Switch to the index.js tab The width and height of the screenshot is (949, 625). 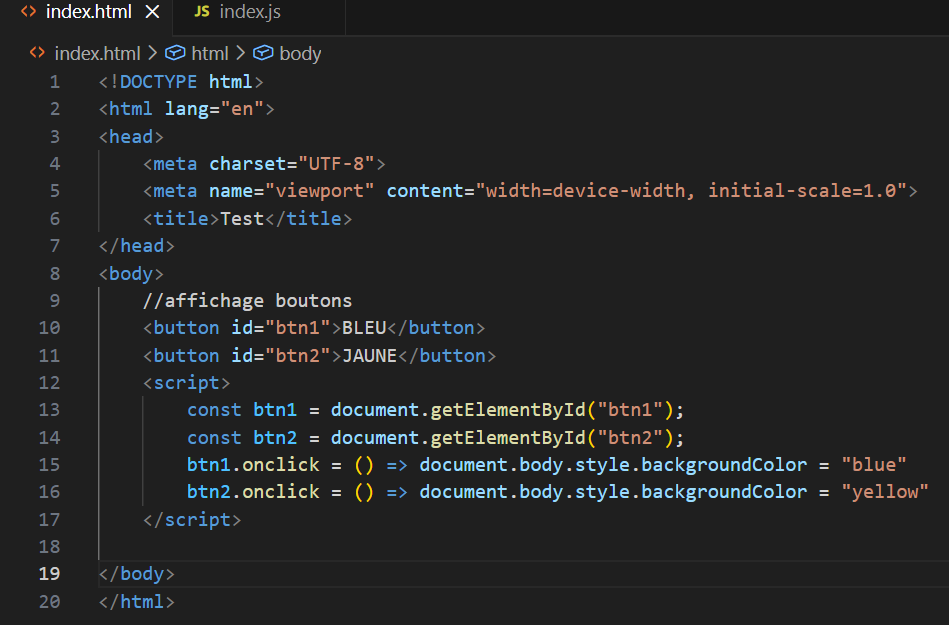pos(250,12)
